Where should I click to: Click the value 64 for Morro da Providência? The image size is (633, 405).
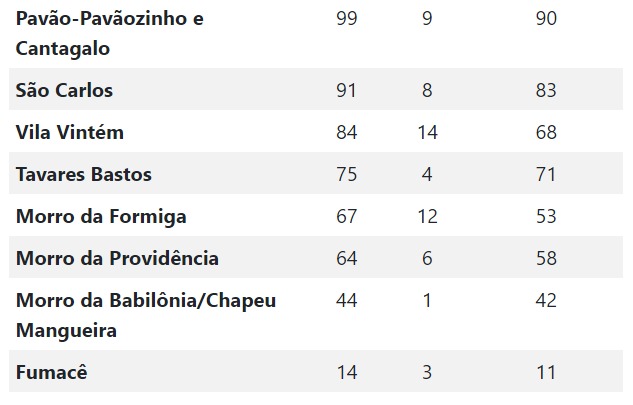pos(346,258)
